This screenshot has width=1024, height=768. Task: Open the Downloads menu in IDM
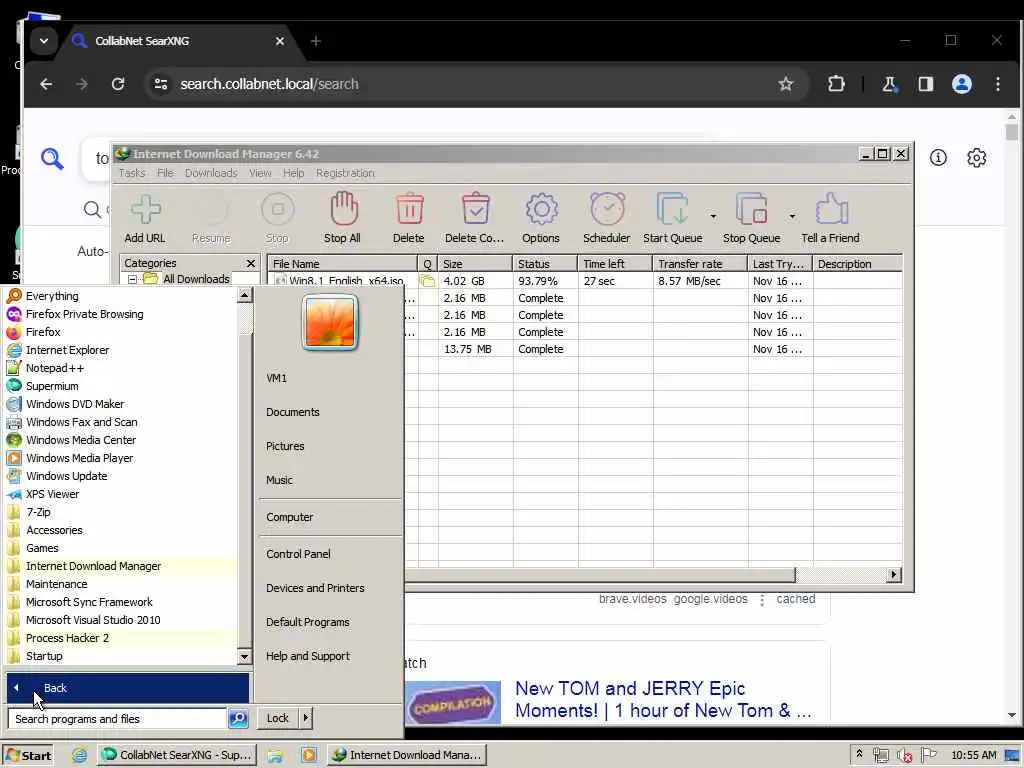211,173
